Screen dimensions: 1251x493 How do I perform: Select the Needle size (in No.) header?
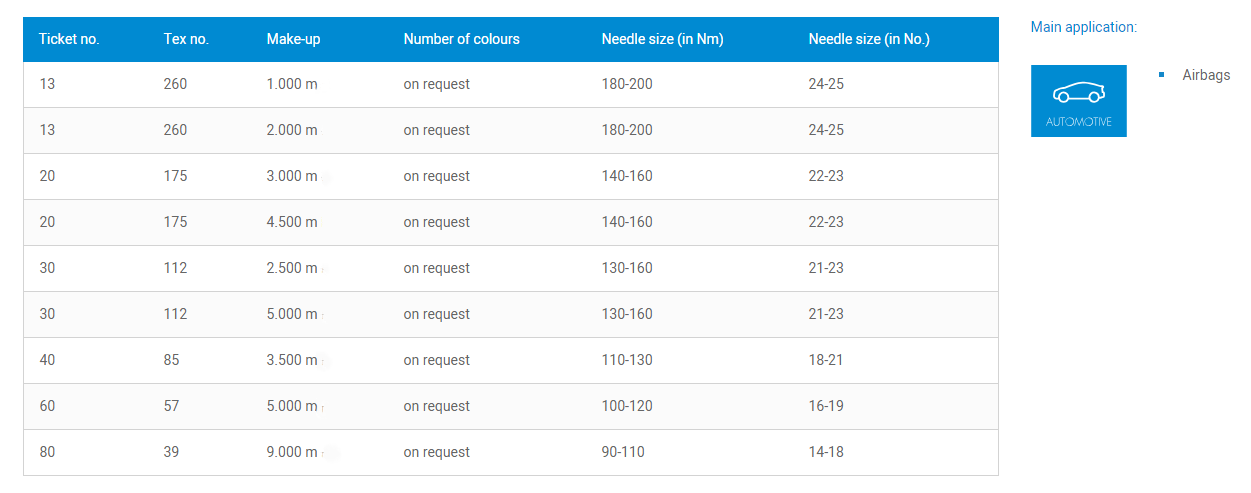(869, 40)
